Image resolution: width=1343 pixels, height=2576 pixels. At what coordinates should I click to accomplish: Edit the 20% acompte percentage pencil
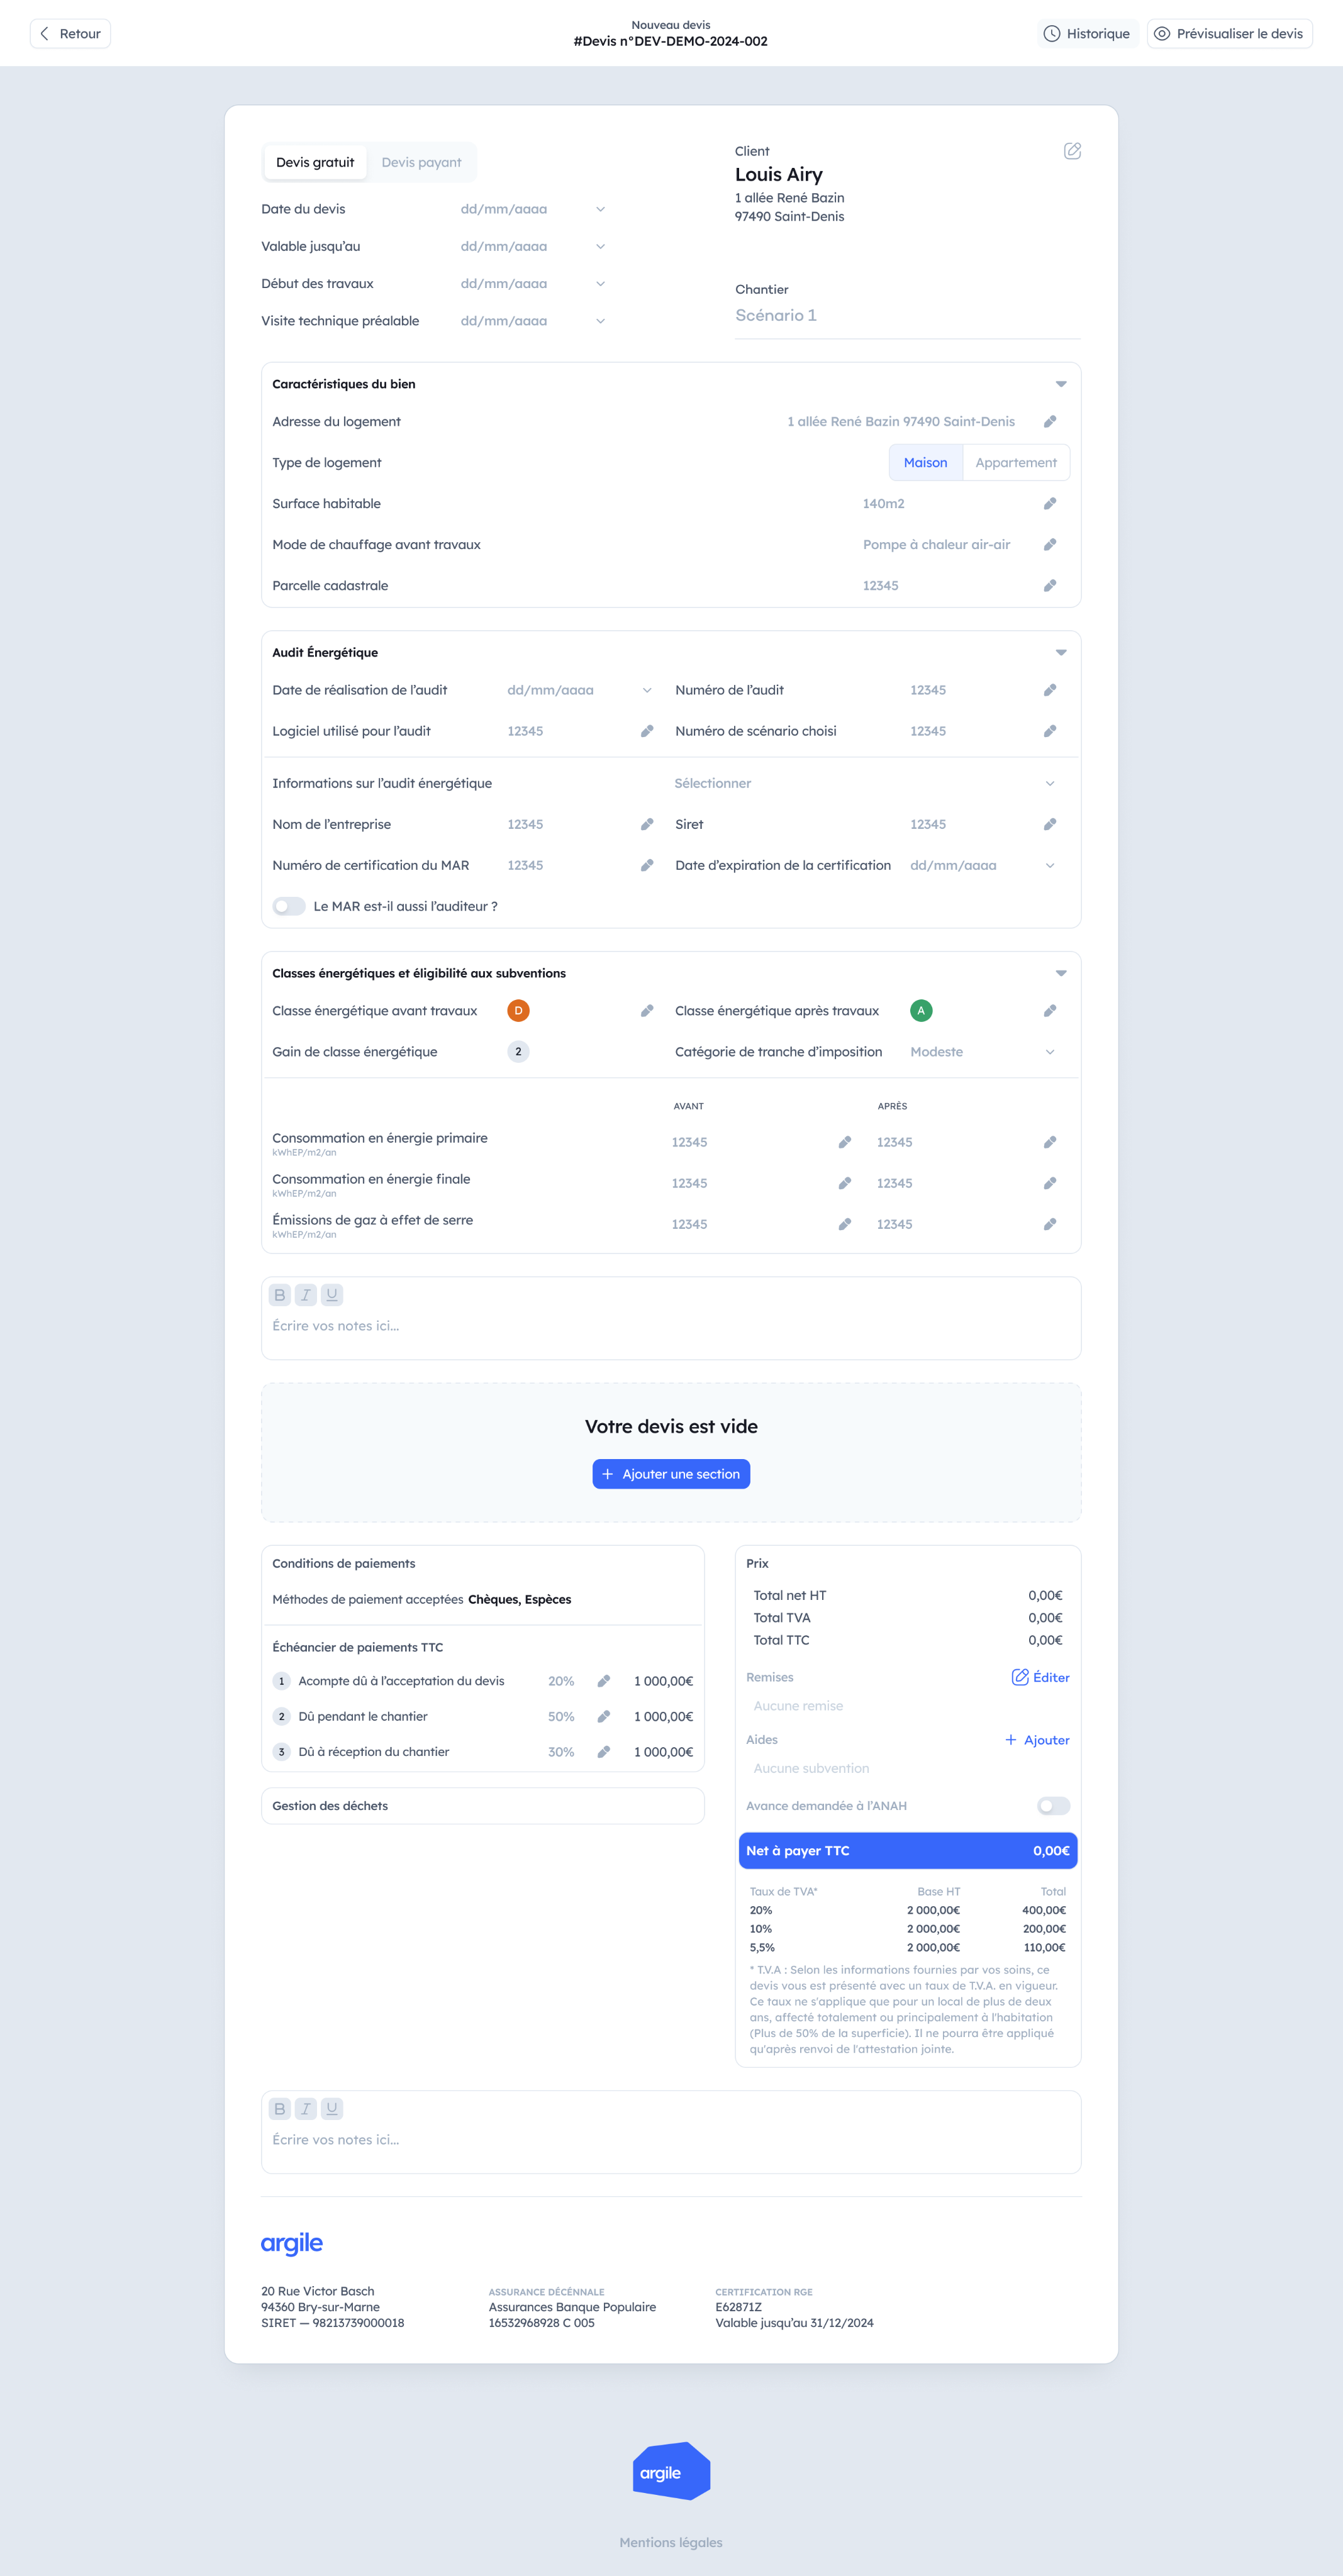(x=603, y=1681)
